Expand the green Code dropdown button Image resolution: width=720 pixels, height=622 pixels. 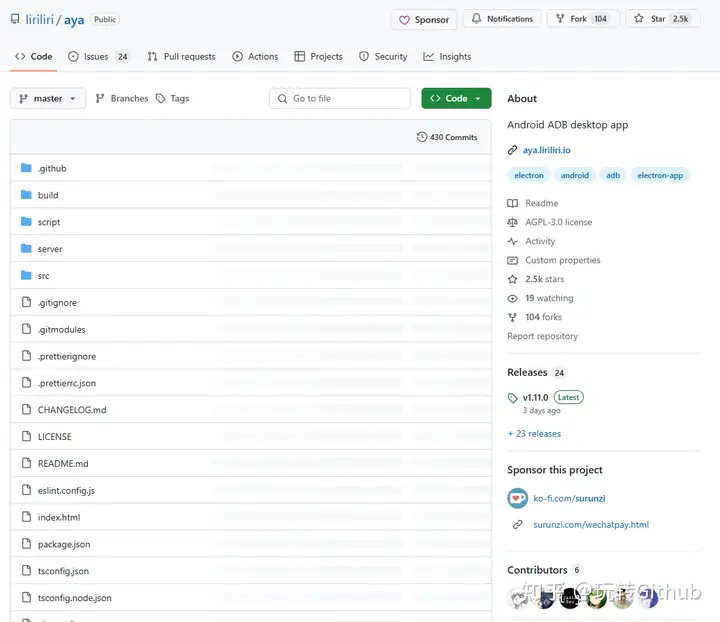pyautogui.click(x=456, y=98)
